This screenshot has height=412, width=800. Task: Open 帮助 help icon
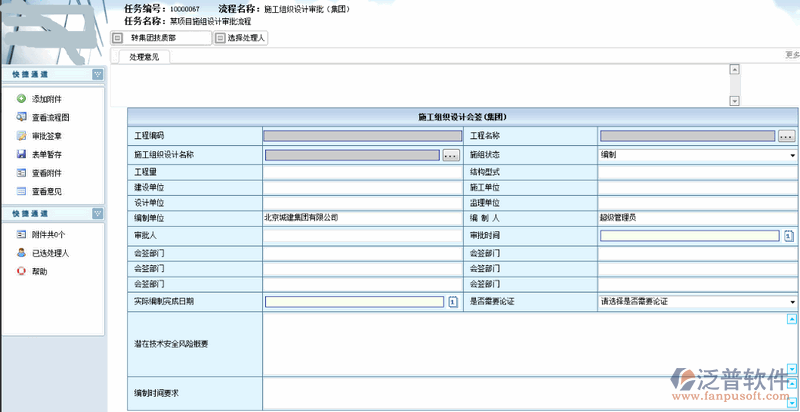pyautogui.click(x=21, y=271)
